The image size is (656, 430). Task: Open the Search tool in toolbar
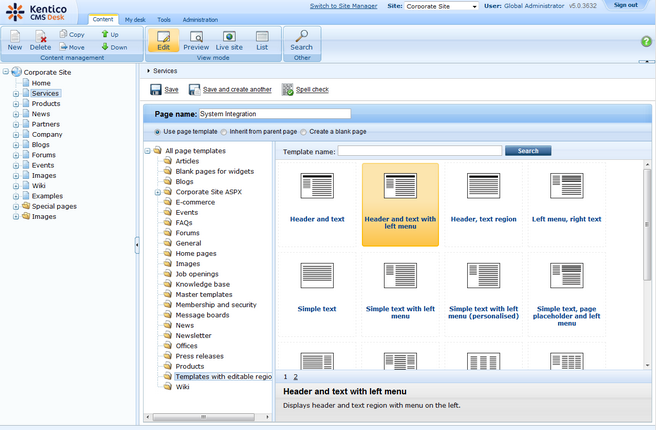pyautogui.click(x=301, y=40)
